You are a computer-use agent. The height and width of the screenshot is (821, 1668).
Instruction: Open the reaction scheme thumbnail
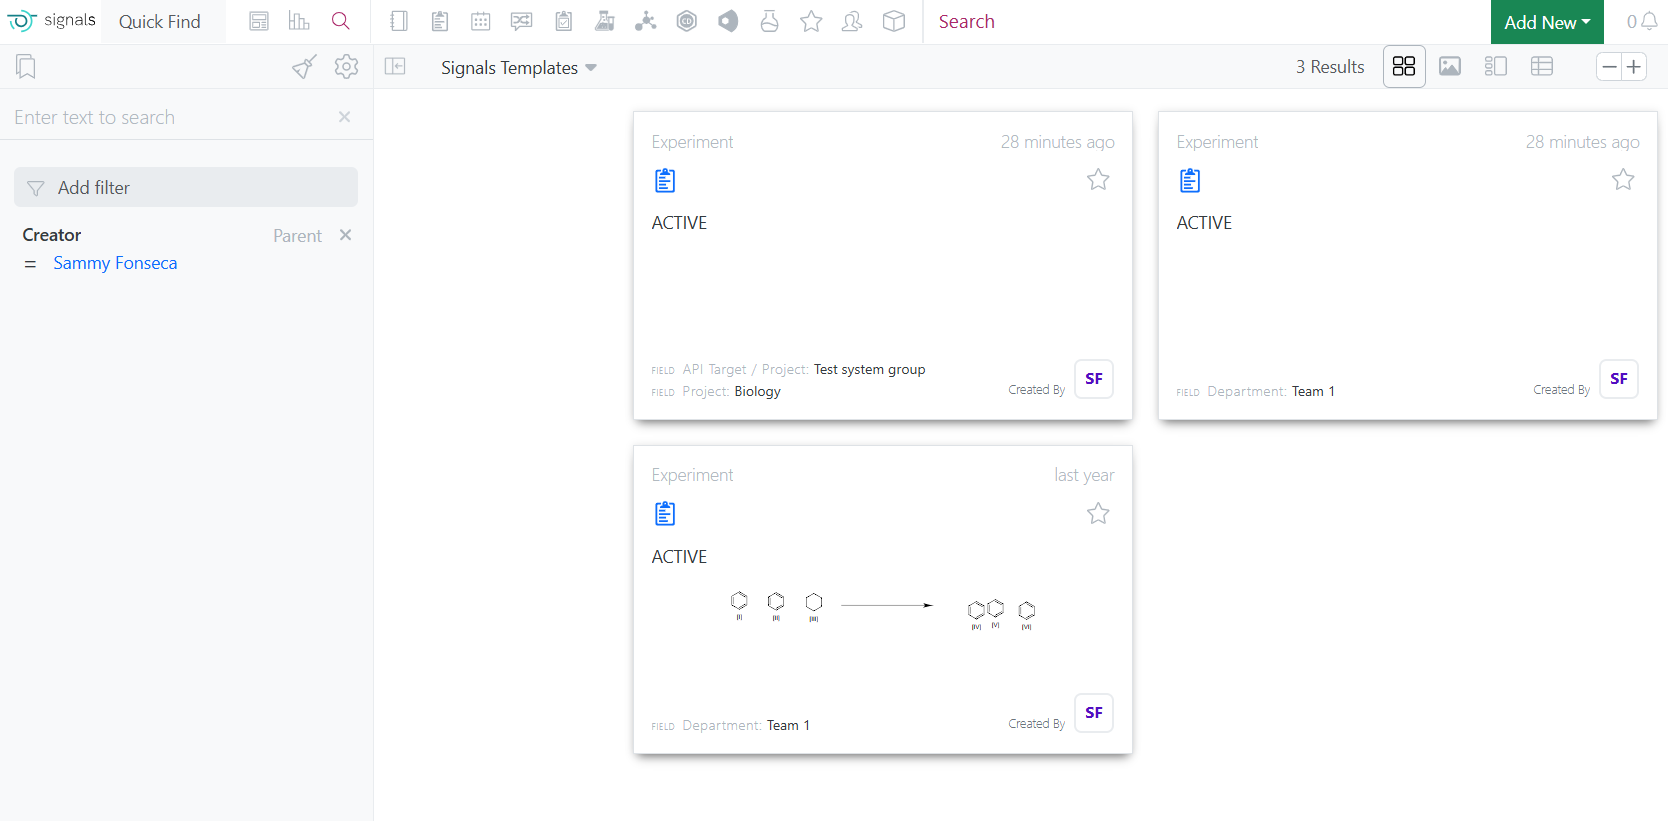pos(882,609)
